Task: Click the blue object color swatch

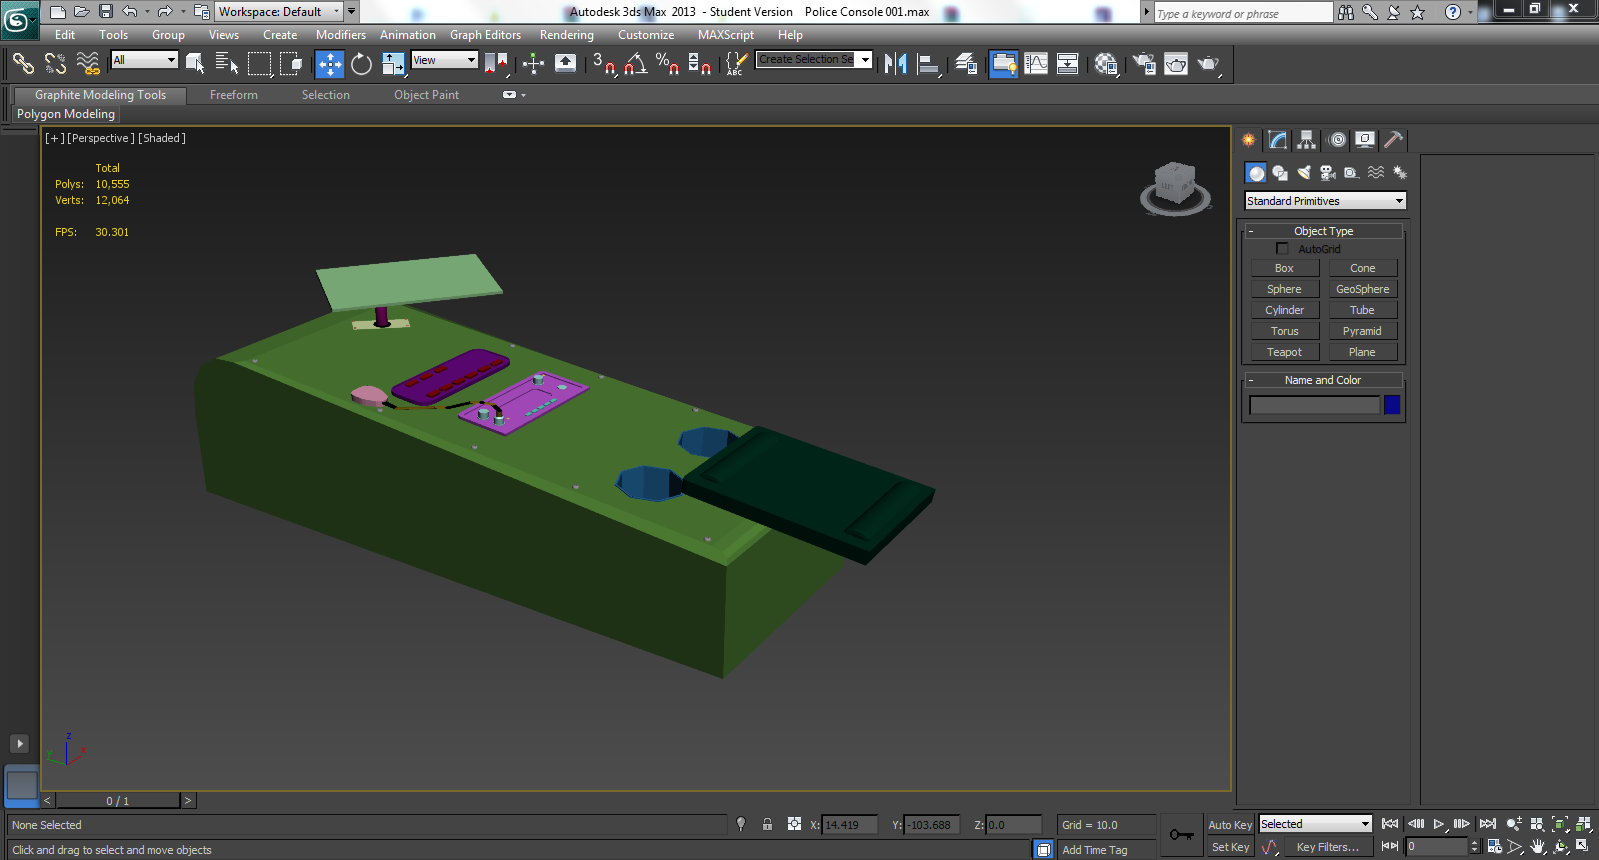Action: pos(1391,405)
